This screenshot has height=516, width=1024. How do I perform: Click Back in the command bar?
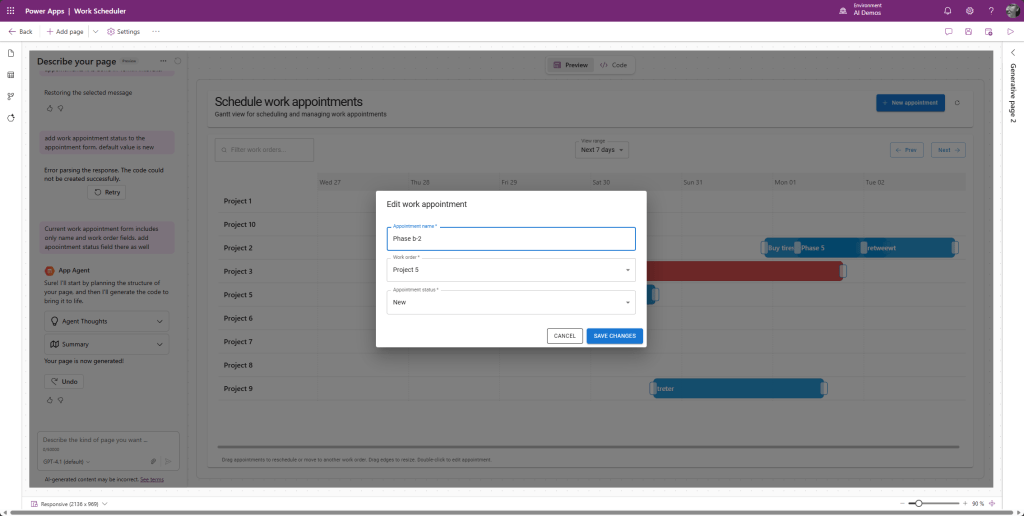[x=20, y=32]
